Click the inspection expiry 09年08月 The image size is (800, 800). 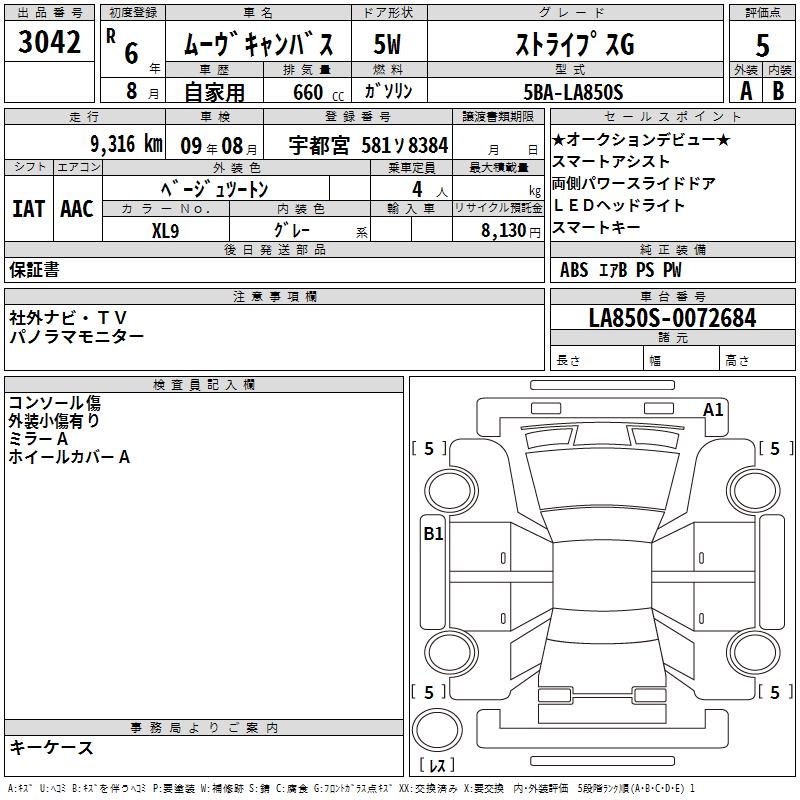[219, 146]
